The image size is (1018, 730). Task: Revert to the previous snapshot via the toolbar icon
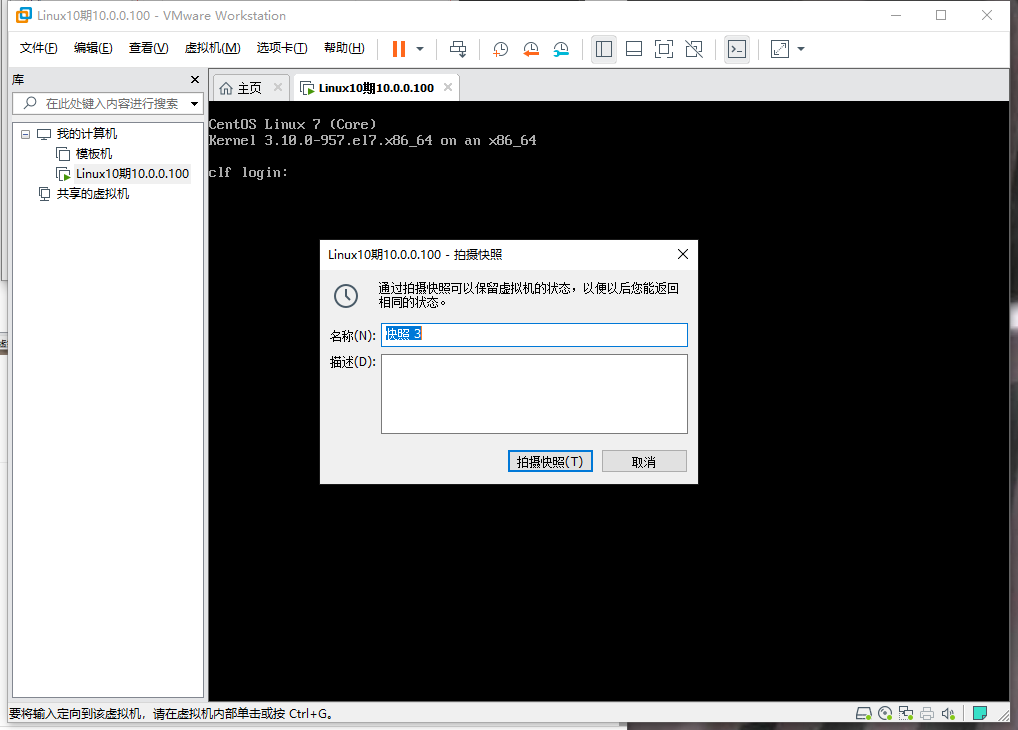530,49
